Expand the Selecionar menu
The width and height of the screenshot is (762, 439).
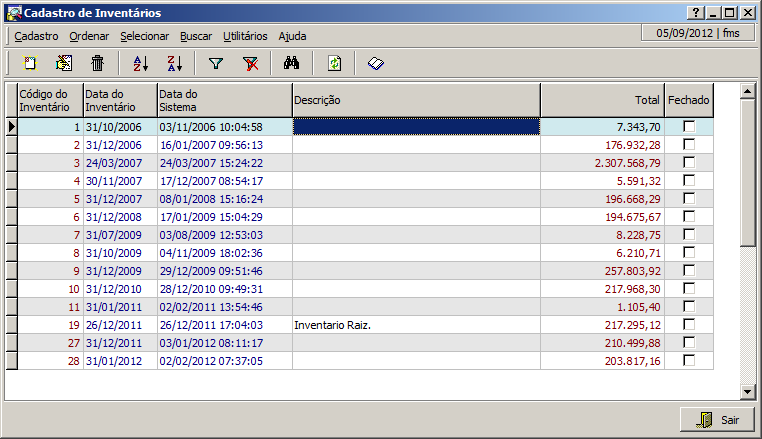click(x=144, y=36)
